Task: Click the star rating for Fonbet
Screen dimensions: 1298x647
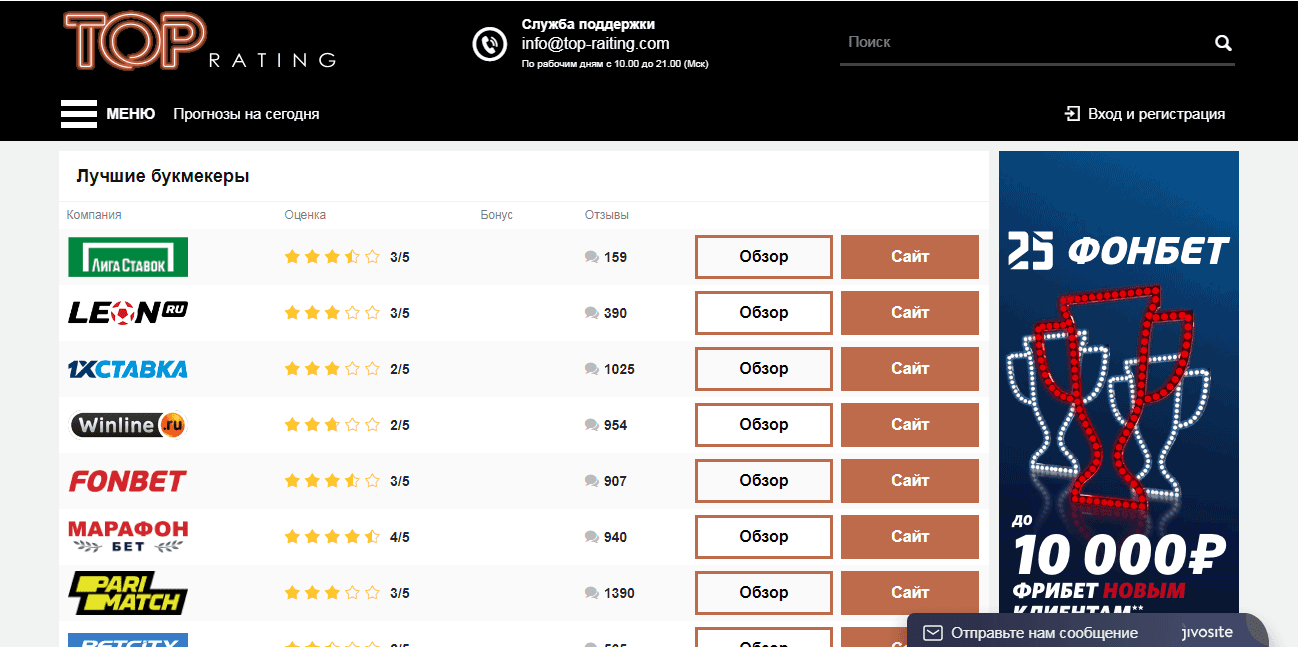Action: 332,481
